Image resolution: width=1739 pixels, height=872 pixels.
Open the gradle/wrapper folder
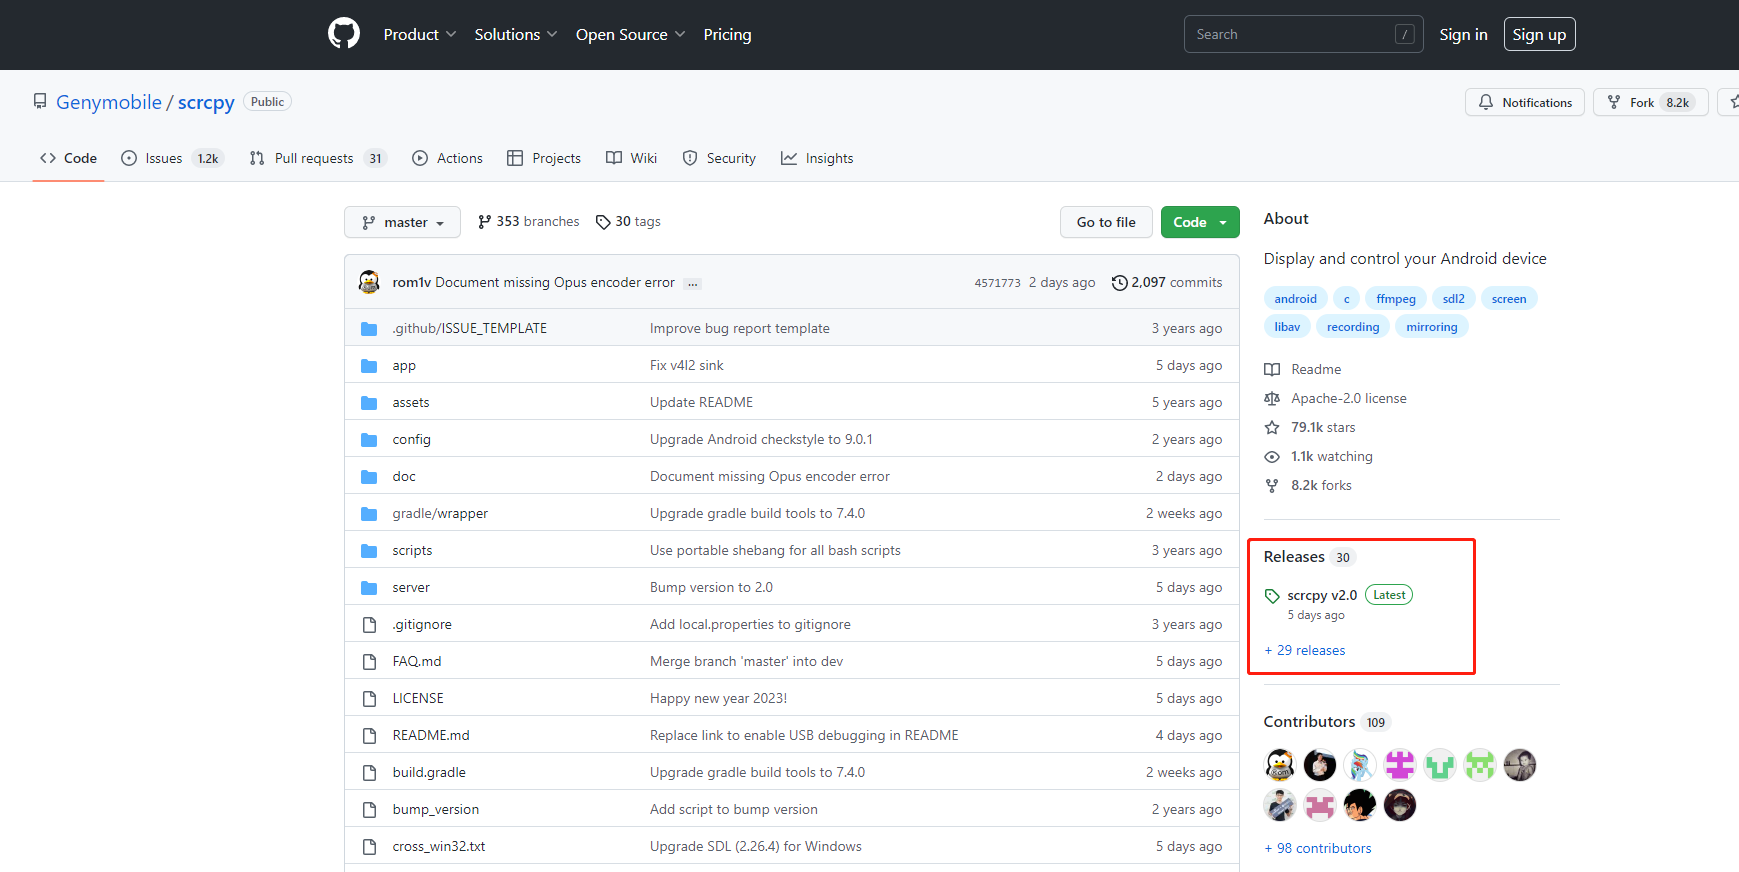(440, 514)
